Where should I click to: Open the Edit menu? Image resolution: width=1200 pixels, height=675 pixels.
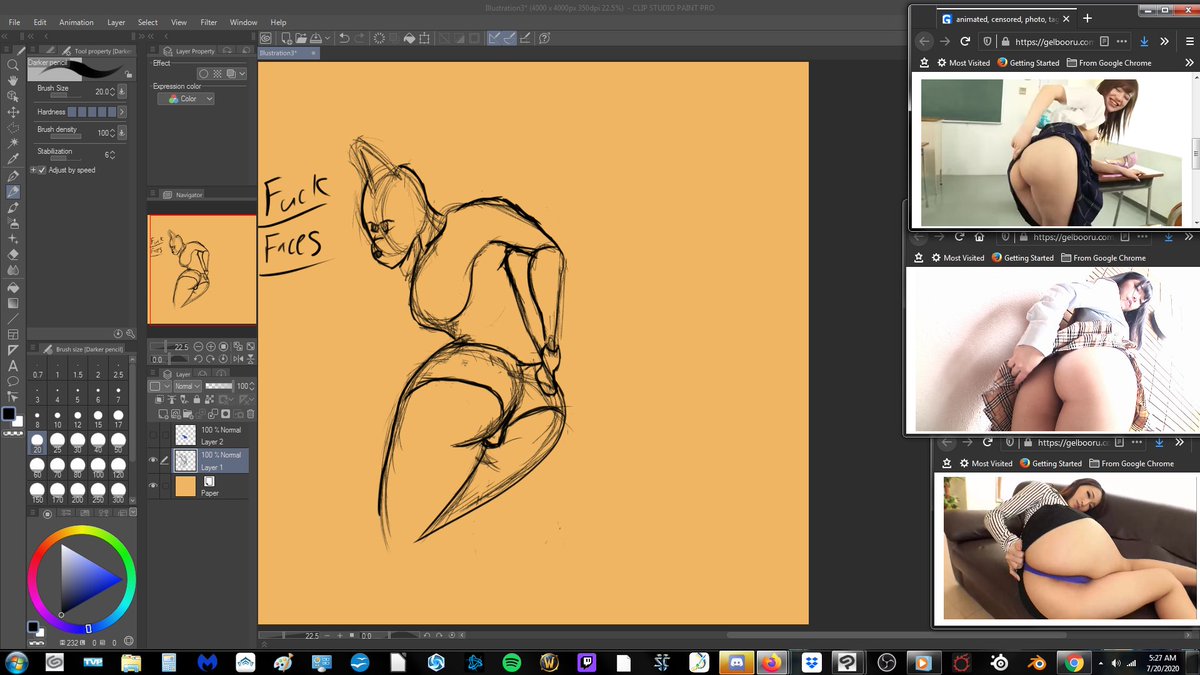(40, 22)
